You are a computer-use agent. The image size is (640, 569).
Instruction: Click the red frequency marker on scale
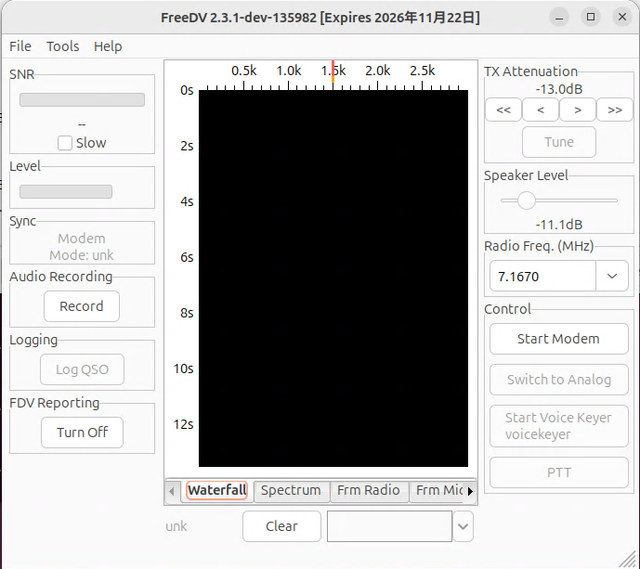coord(333,72)
